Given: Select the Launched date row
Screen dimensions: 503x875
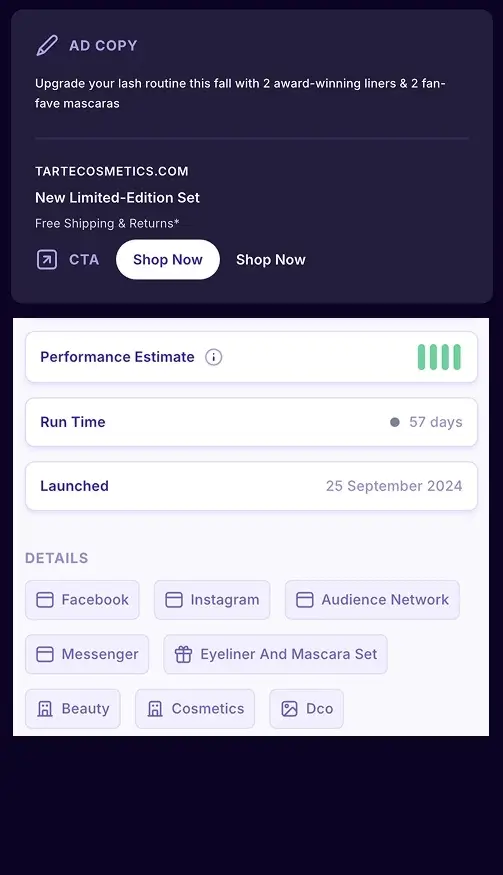Looking at the screenshot, I should 251,486.
